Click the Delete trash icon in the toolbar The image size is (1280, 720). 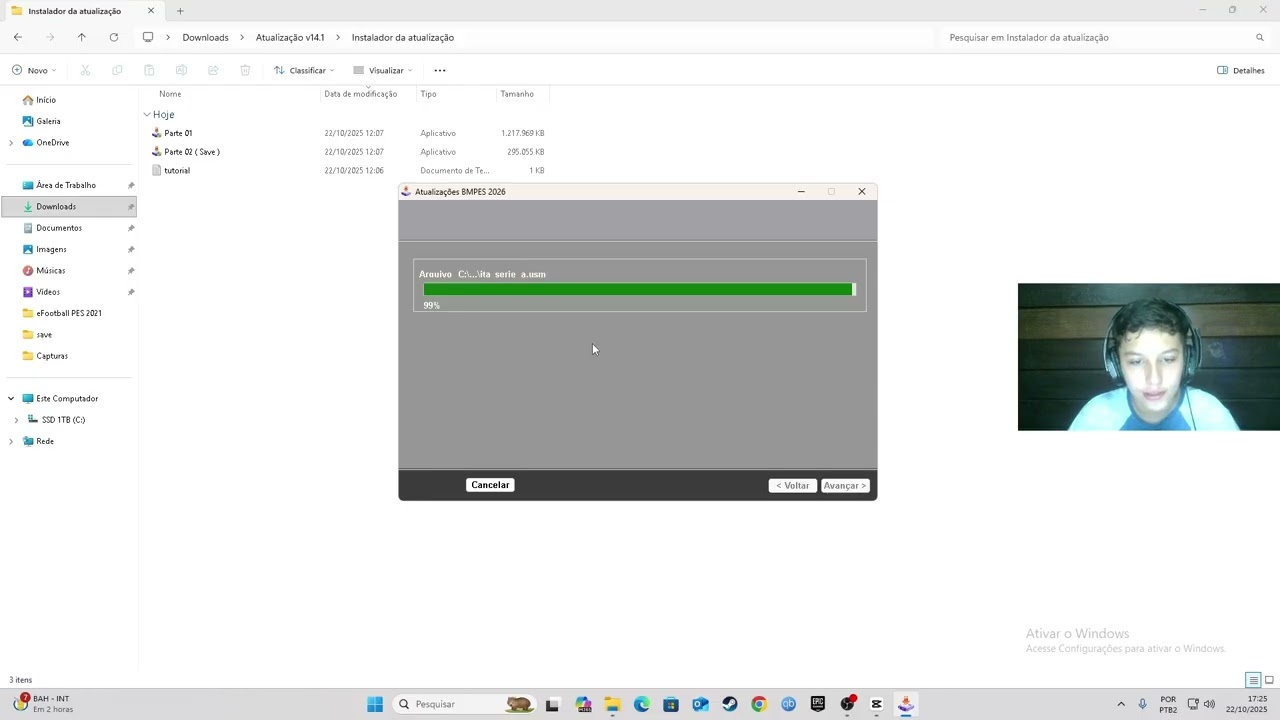pos(245,71)
